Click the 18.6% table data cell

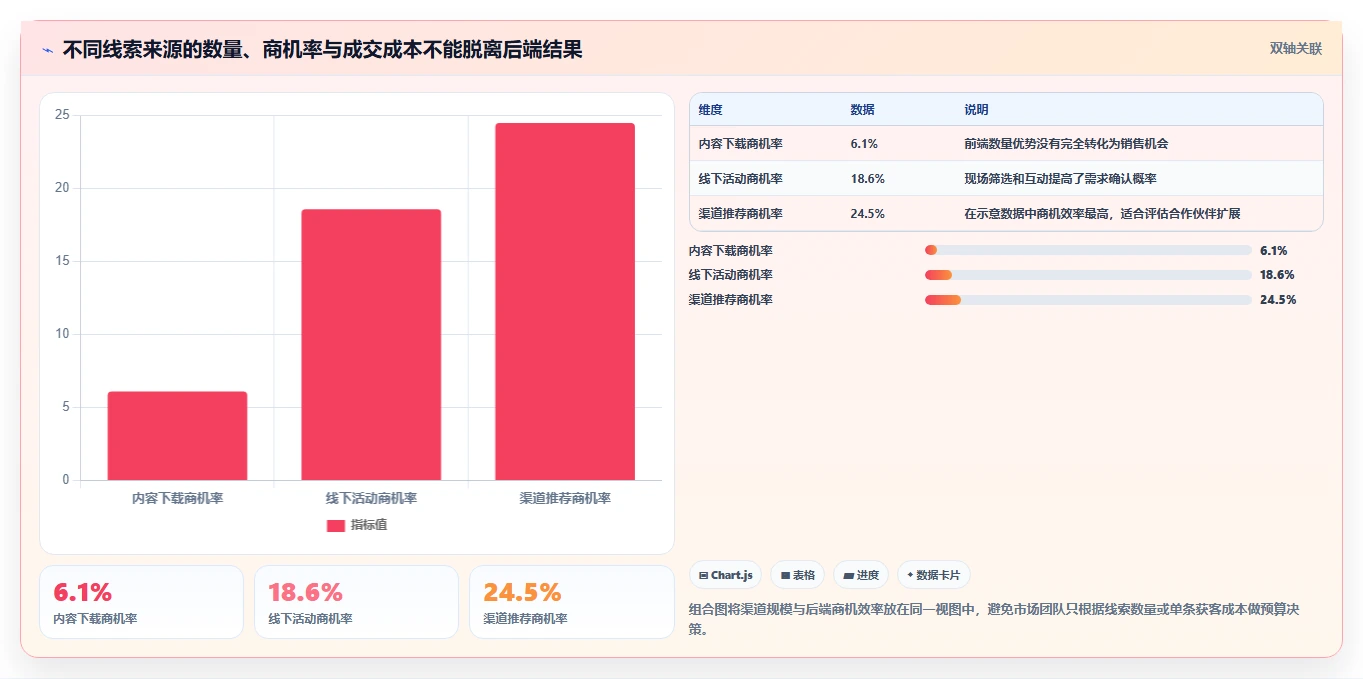[867, 179]
